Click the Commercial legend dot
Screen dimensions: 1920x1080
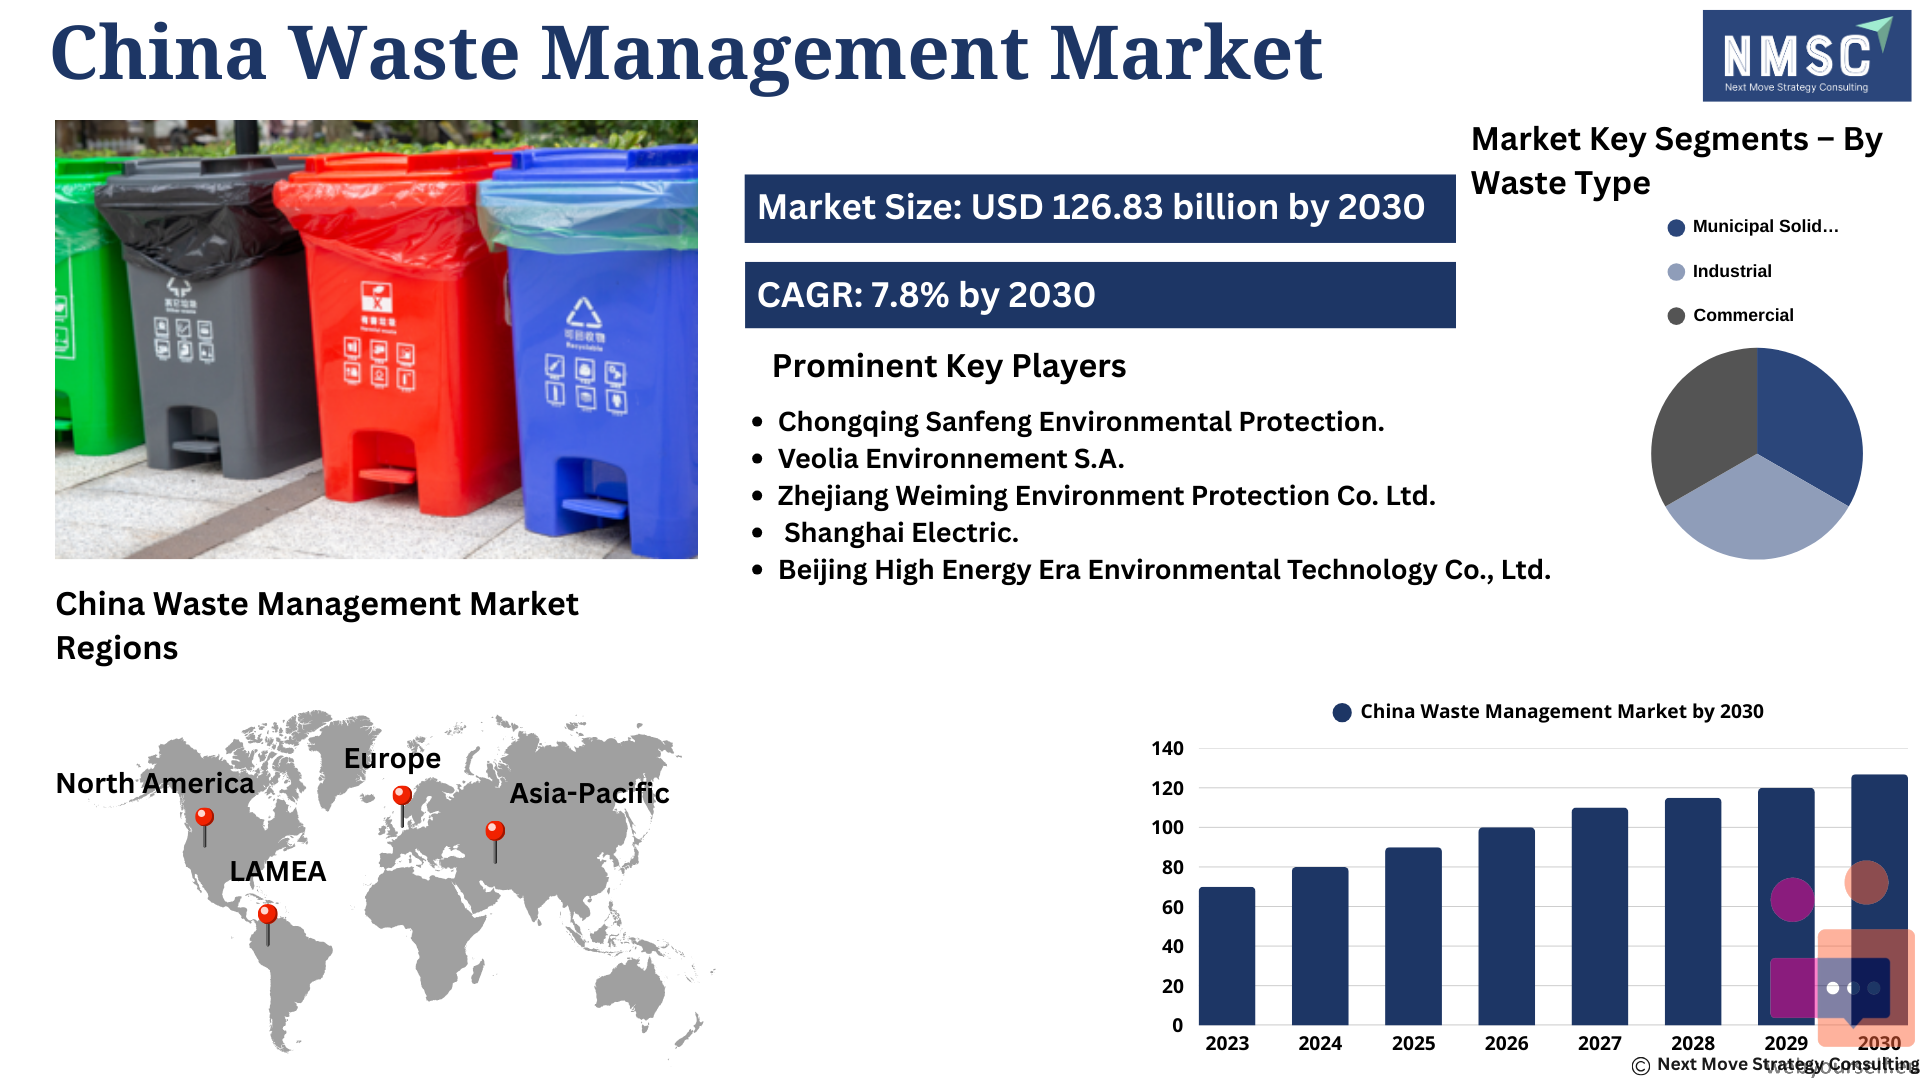tap(1676, 316)
